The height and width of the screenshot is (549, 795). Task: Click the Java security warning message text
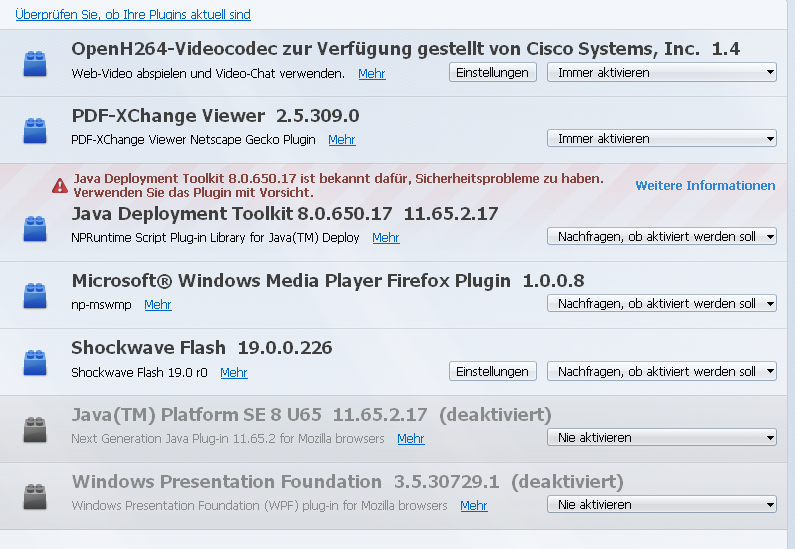(339, 186)
